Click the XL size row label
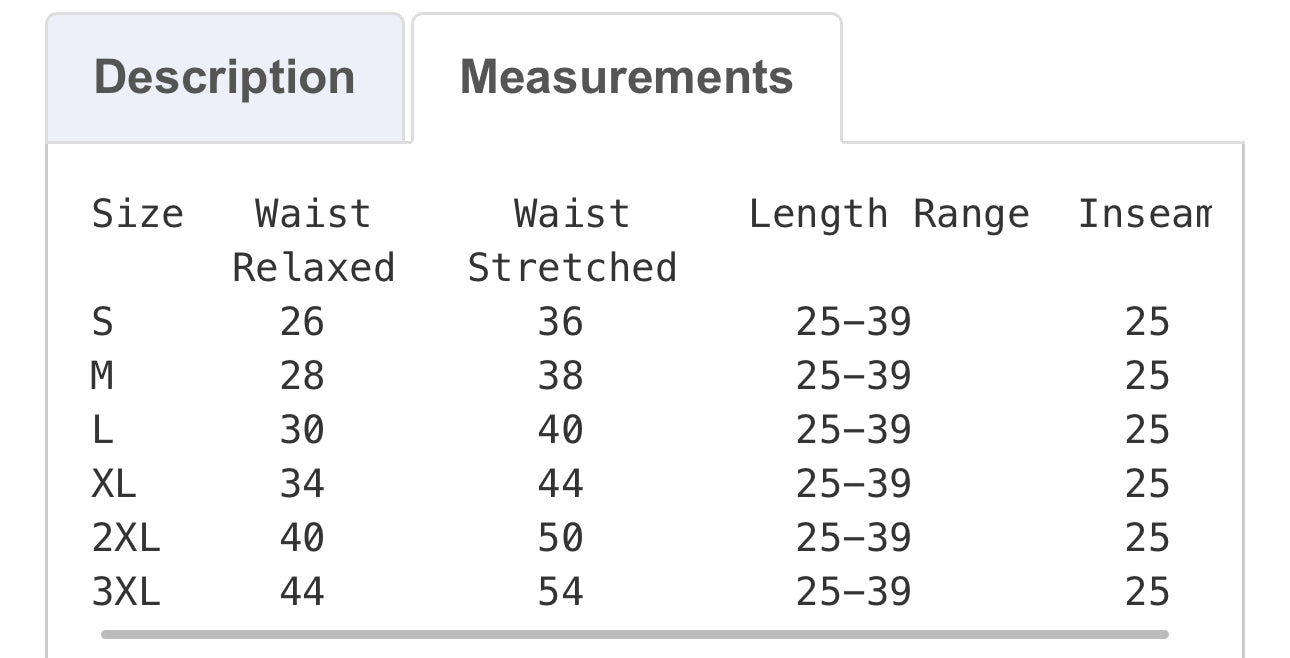1290x658 pixels. pyautogui.click(x=114, y=484)
